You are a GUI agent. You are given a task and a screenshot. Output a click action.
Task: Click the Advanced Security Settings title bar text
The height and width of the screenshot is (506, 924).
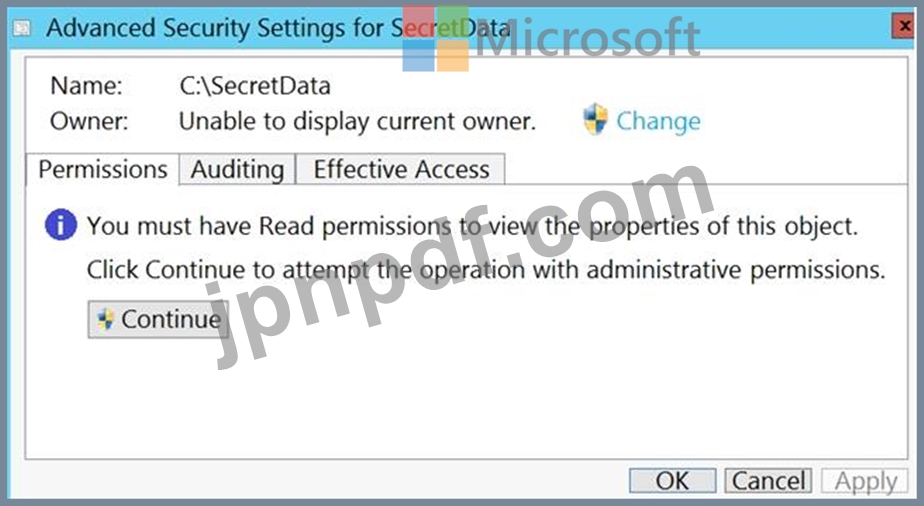tap(278, 28)
